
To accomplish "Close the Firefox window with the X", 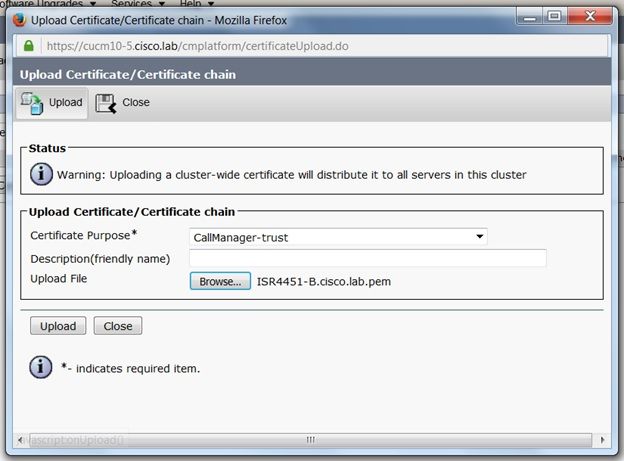I will [x=590, y=16].
